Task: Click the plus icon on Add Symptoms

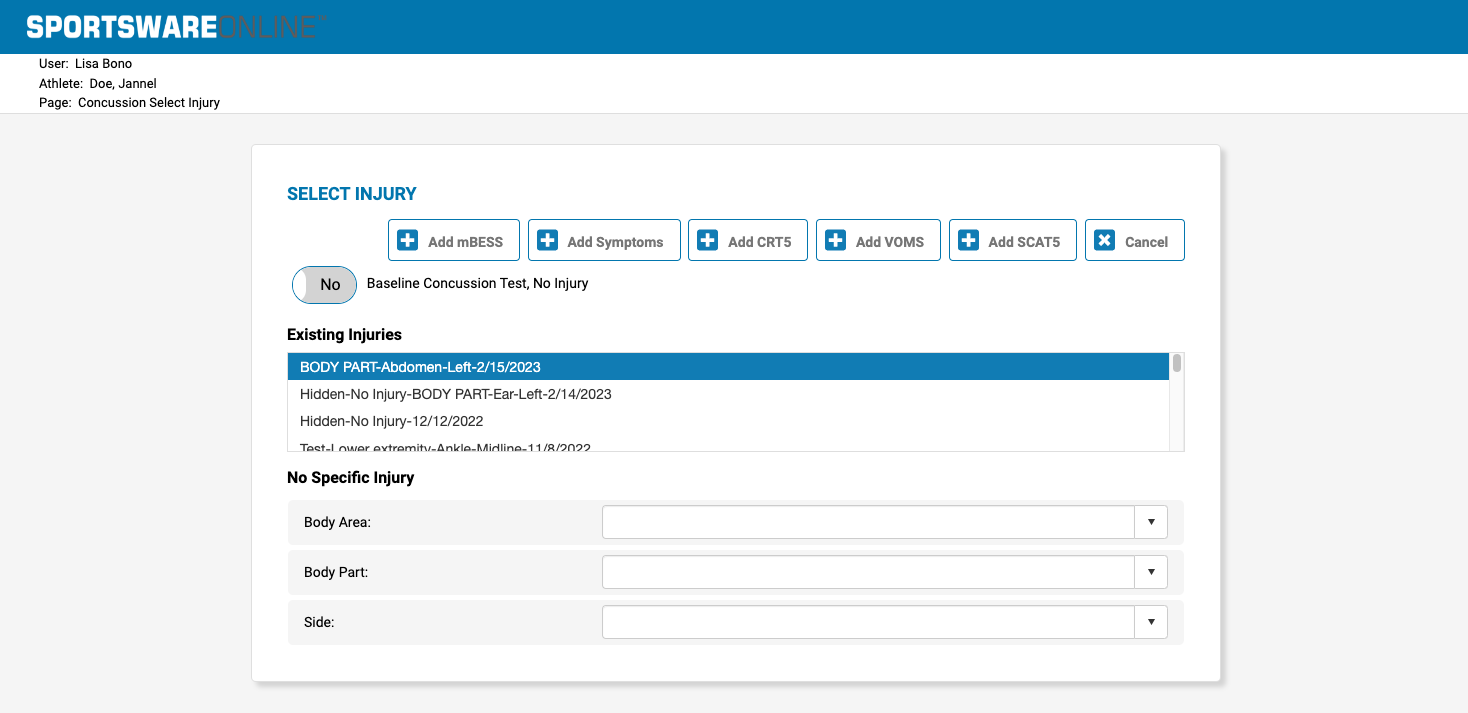Action: pos(548,241)
